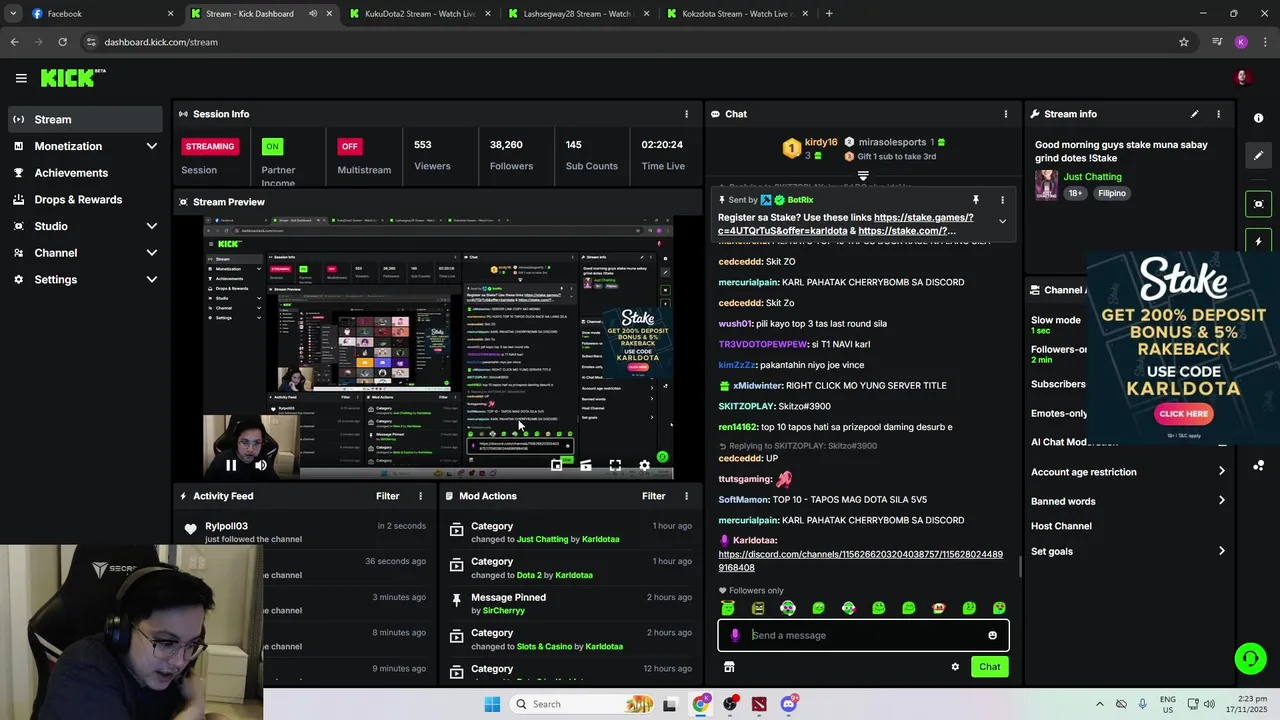Open Host Channel option
1280x720 pixels.
1061,526
